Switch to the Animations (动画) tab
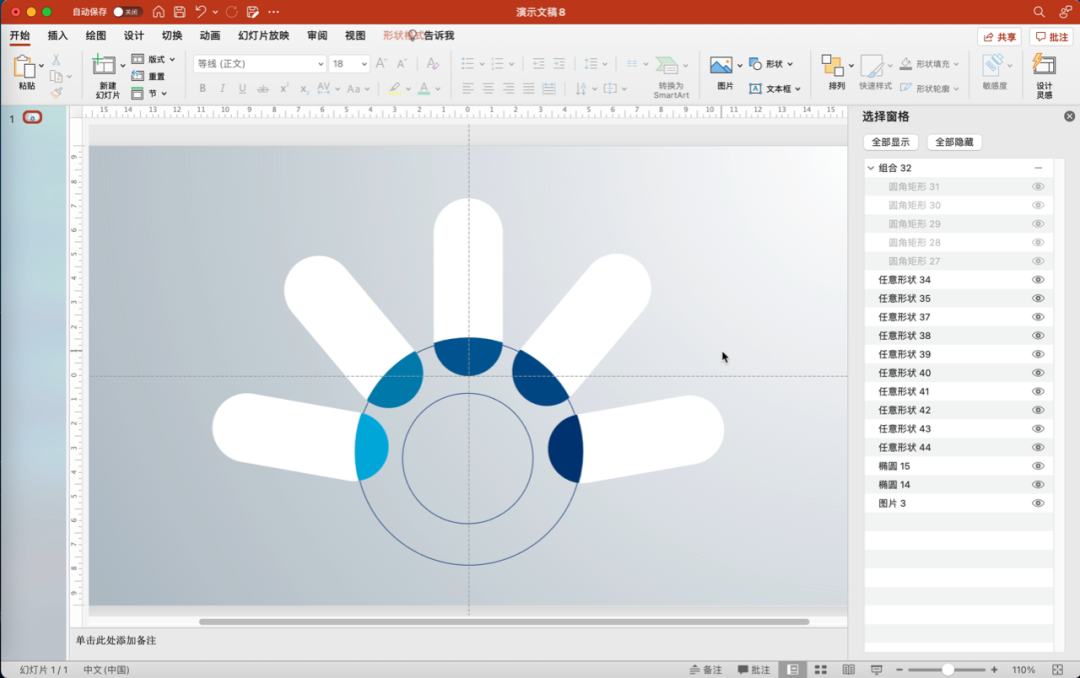This screenshot has width=1080, height=678. coord(210,36)
